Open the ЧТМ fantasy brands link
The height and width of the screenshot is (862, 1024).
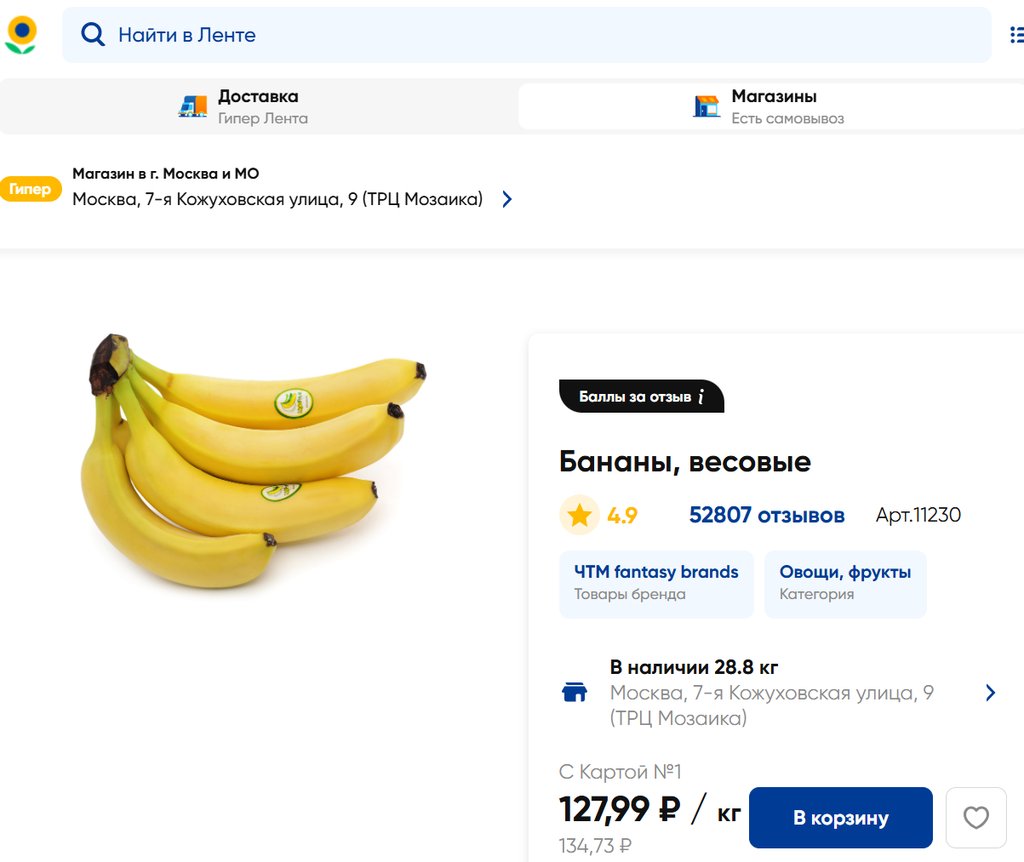pos(656,583)
